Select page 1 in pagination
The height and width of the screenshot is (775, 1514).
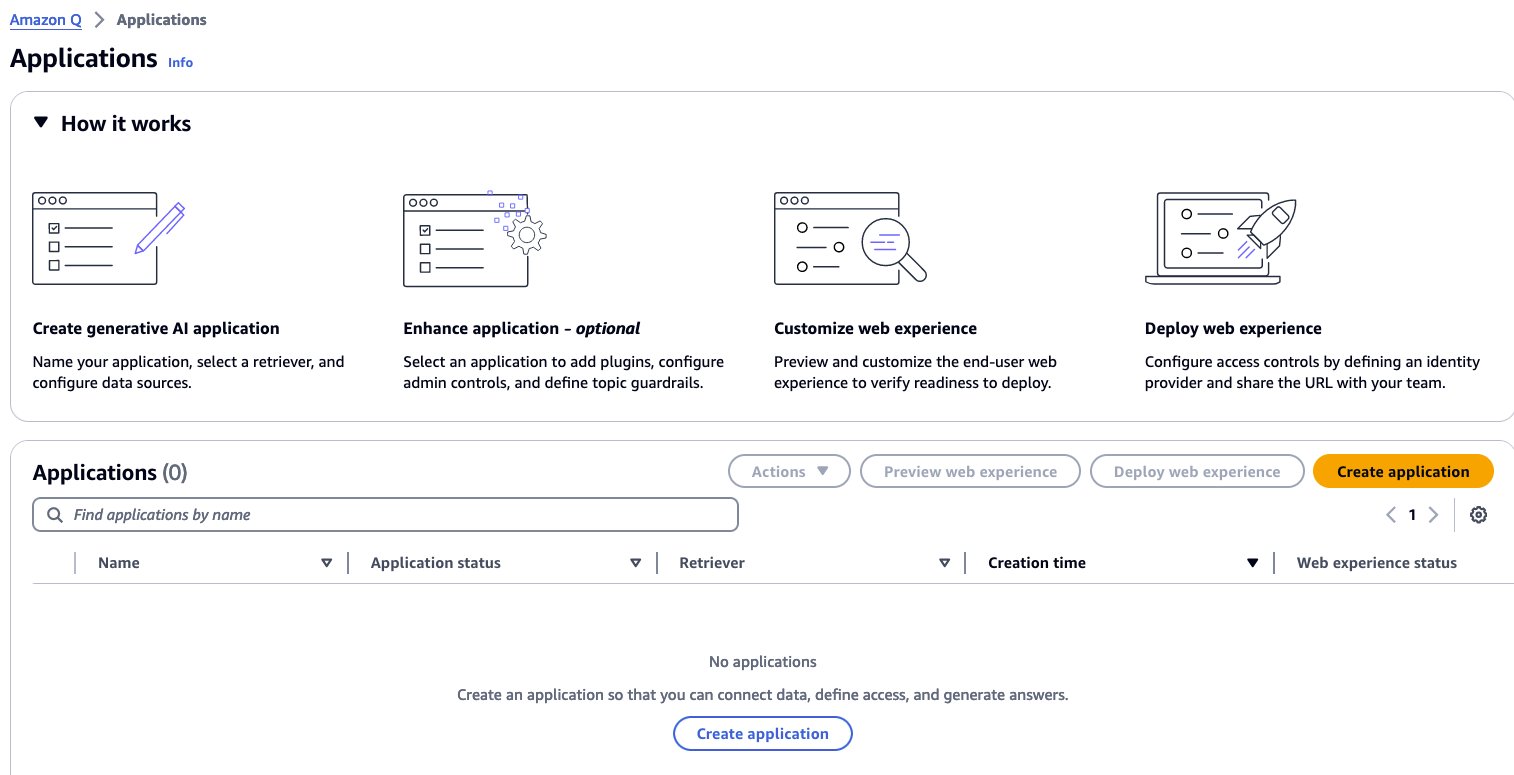[x=1412, y=515]
